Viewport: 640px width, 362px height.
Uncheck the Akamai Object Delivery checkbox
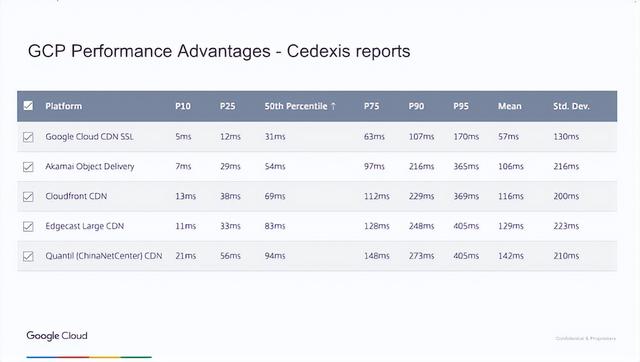click(x=28, y=167)
